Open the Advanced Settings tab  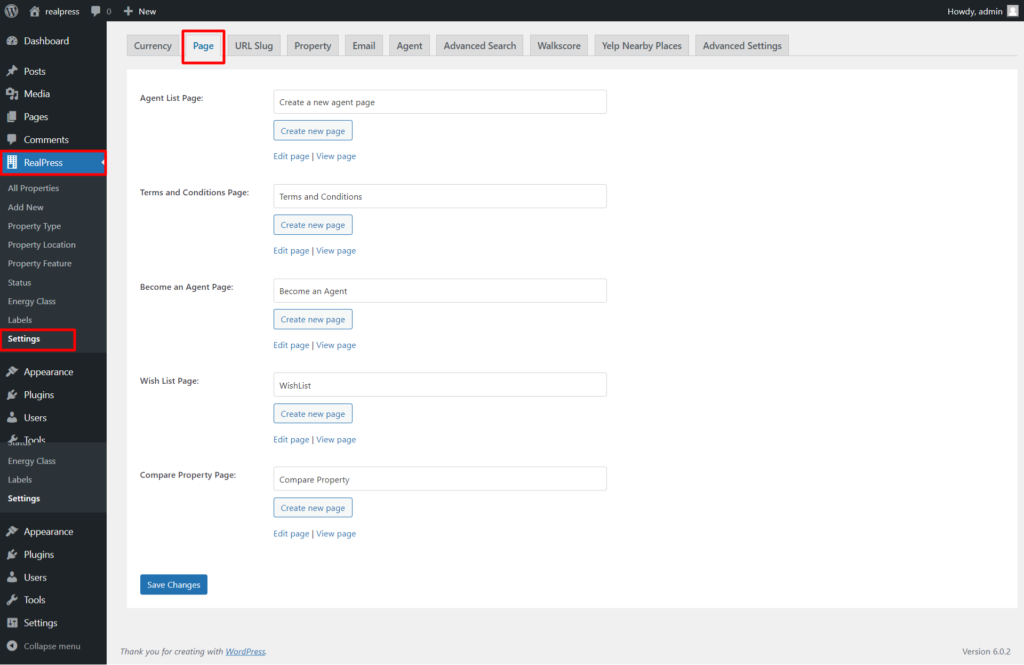[x=742, y=46]
